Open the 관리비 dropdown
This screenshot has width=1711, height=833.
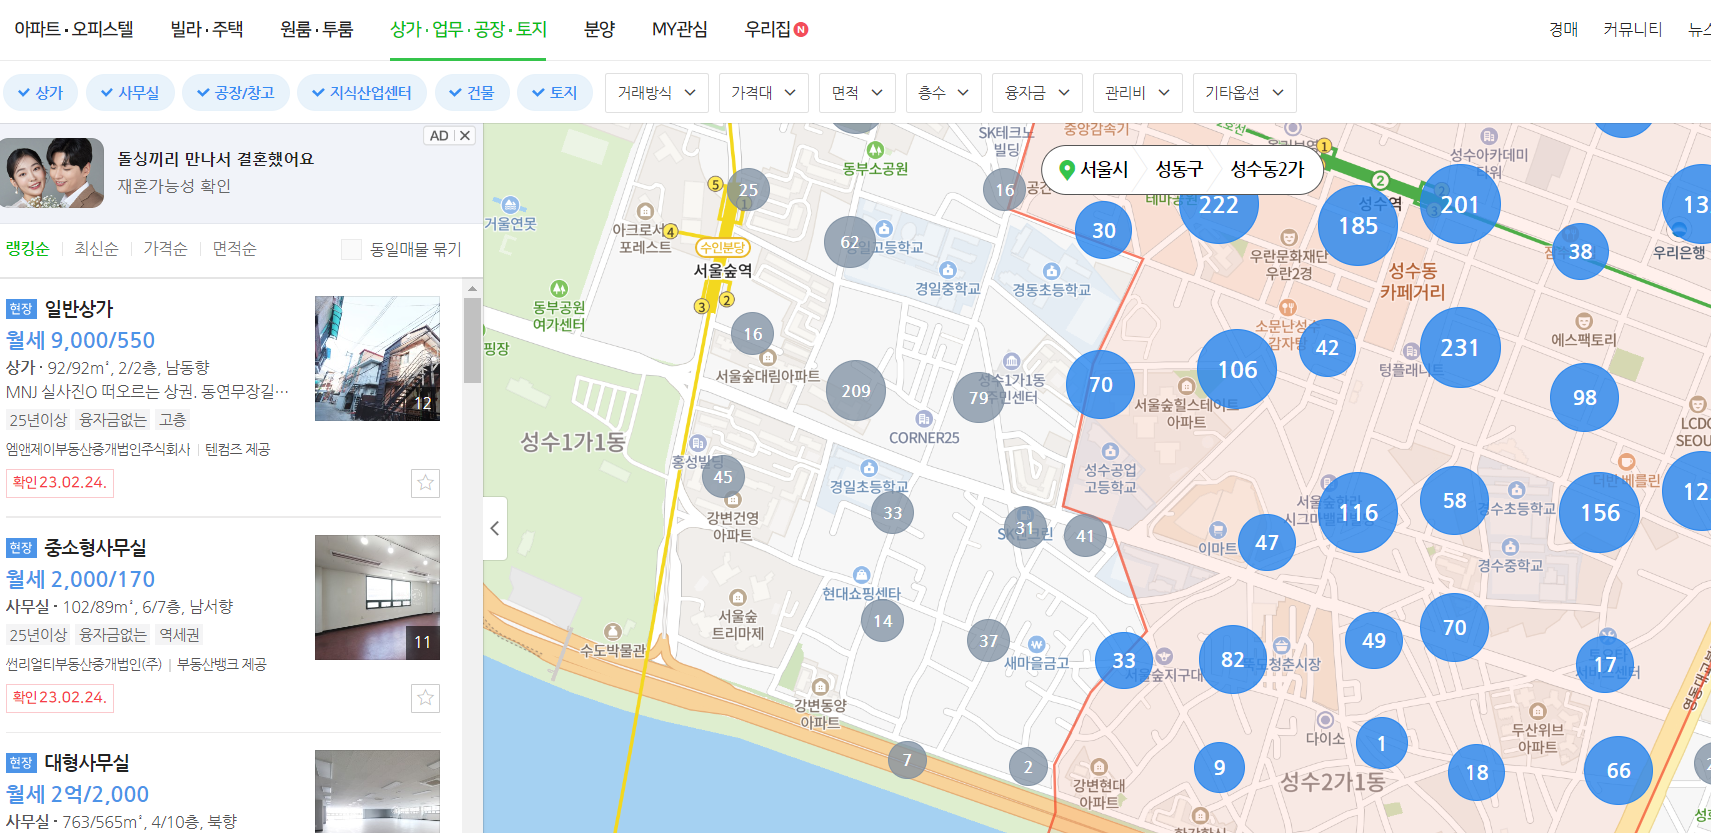1138,93
